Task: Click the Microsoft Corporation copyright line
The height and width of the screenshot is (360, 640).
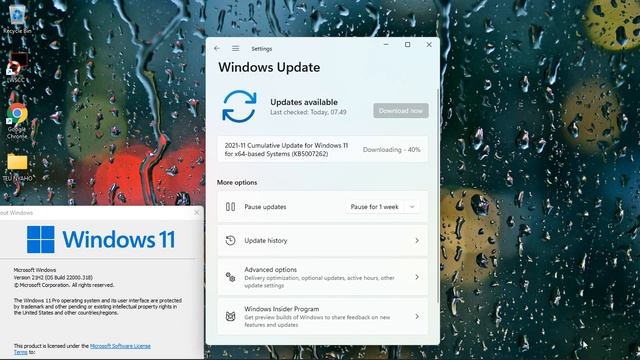Action: point(64,285)
